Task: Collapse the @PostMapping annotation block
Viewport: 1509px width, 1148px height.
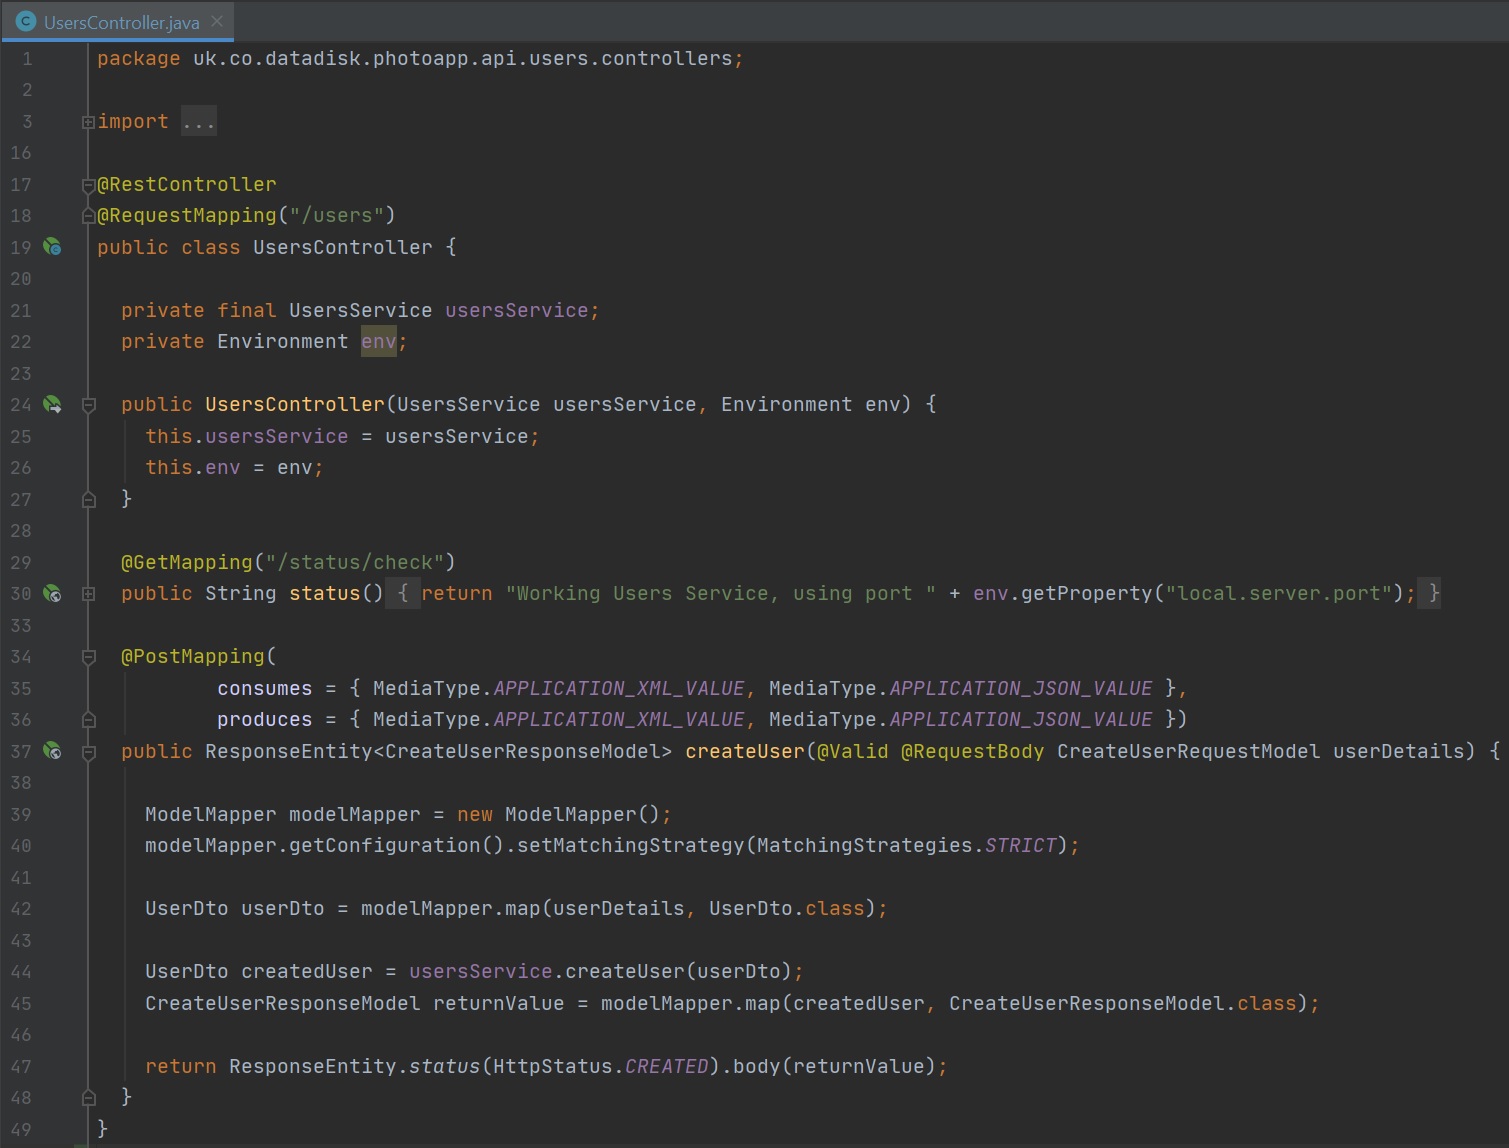Action: click(88, 657)
